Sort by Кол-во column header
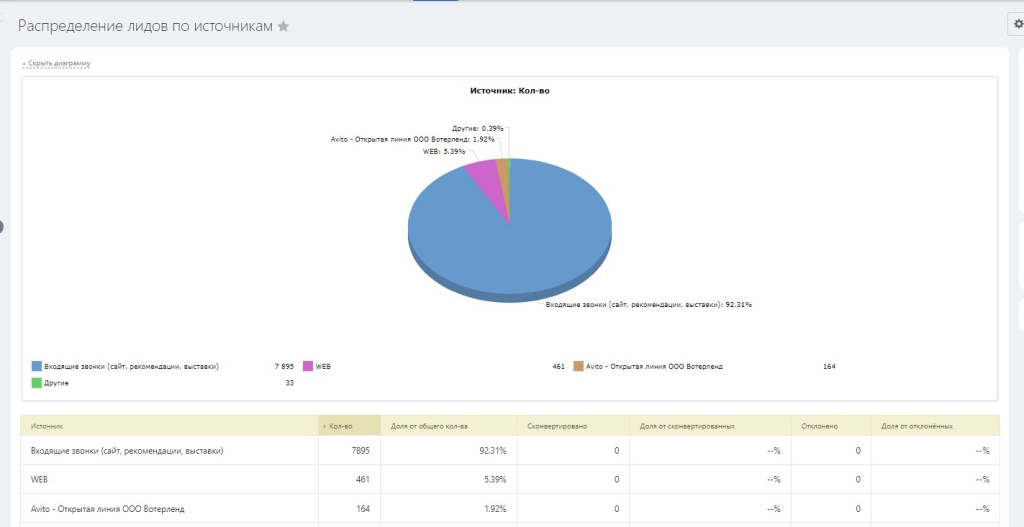1024x527 pixels. tap(342, 426)
